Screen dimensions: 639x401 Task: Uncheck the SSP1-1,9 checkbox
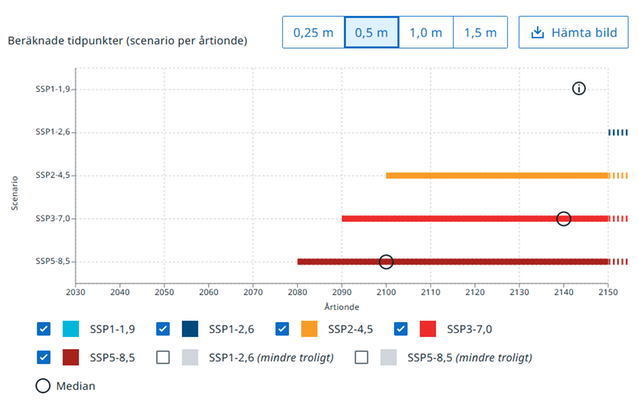click(43, 329)
